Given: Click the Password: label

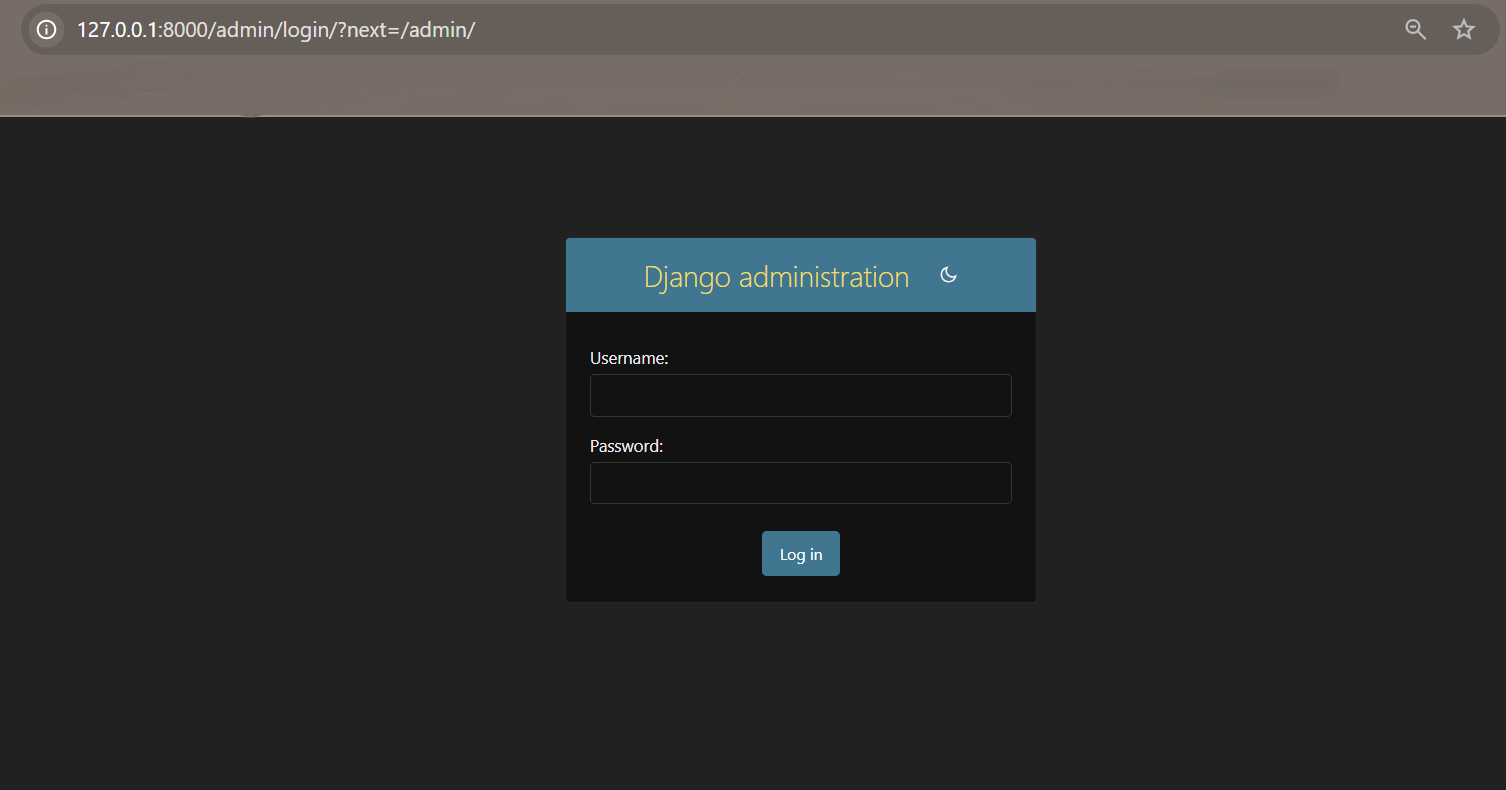Looking at the screenshot, I should [x=627, y=446].
